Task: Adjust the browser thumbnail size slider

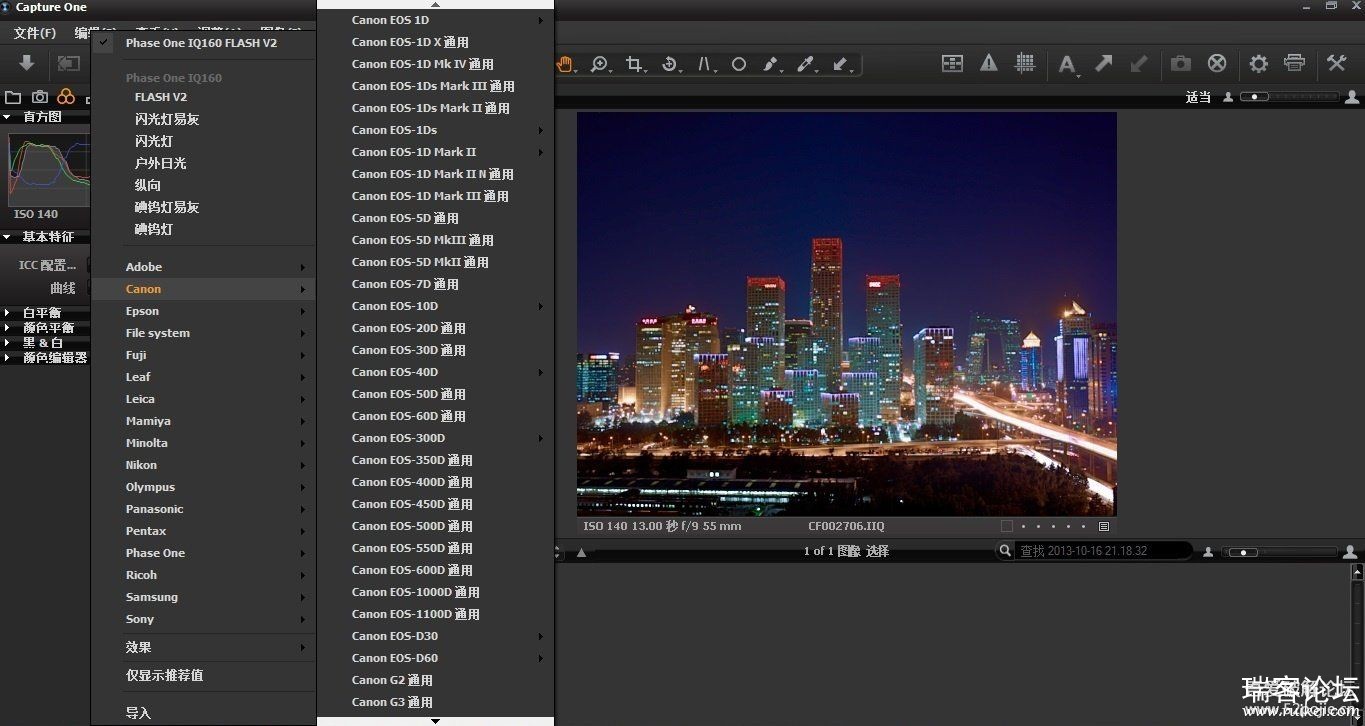Action: 1280,552
